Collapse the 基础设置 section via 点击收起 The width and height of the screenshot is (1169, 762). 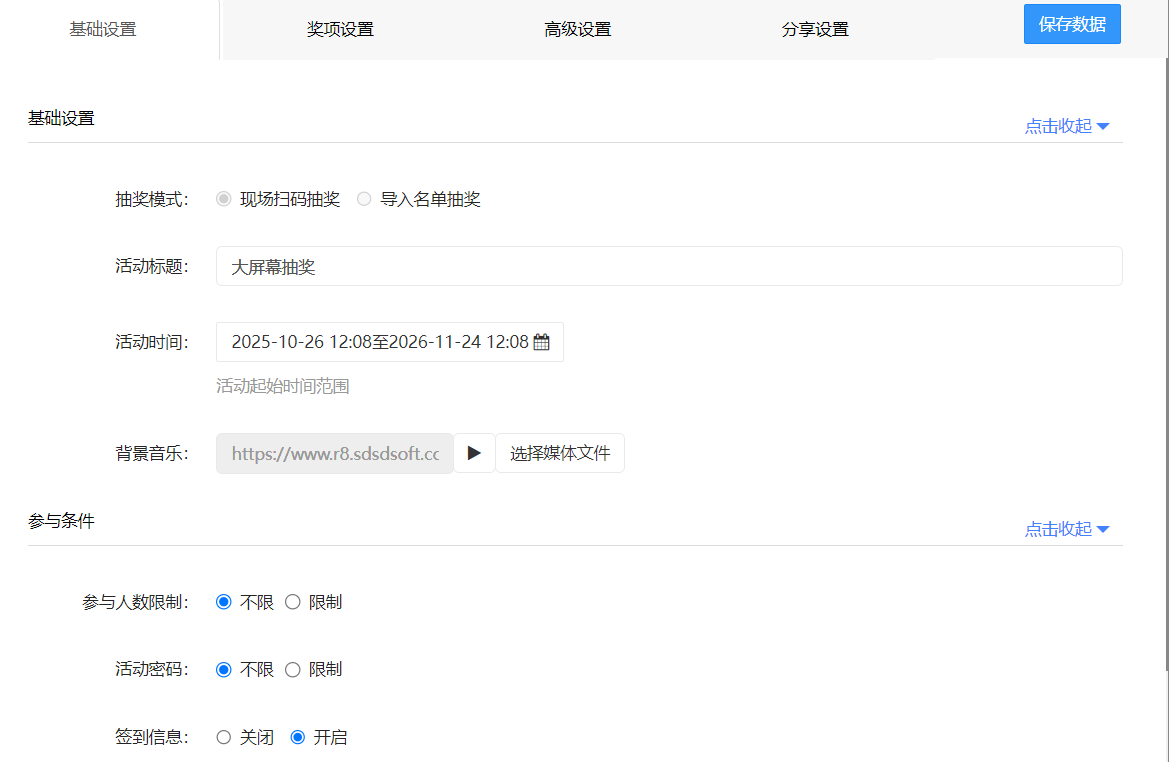click(1057, 125)
